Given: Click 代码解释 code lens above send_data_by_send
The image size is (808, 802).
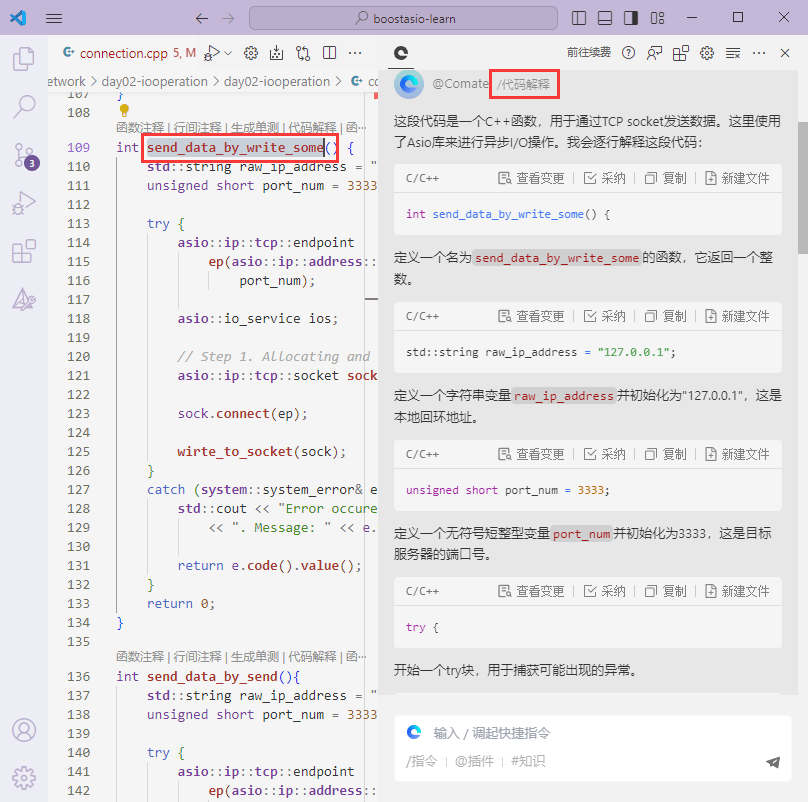Looking at the screenshot, I should (312, 656).
